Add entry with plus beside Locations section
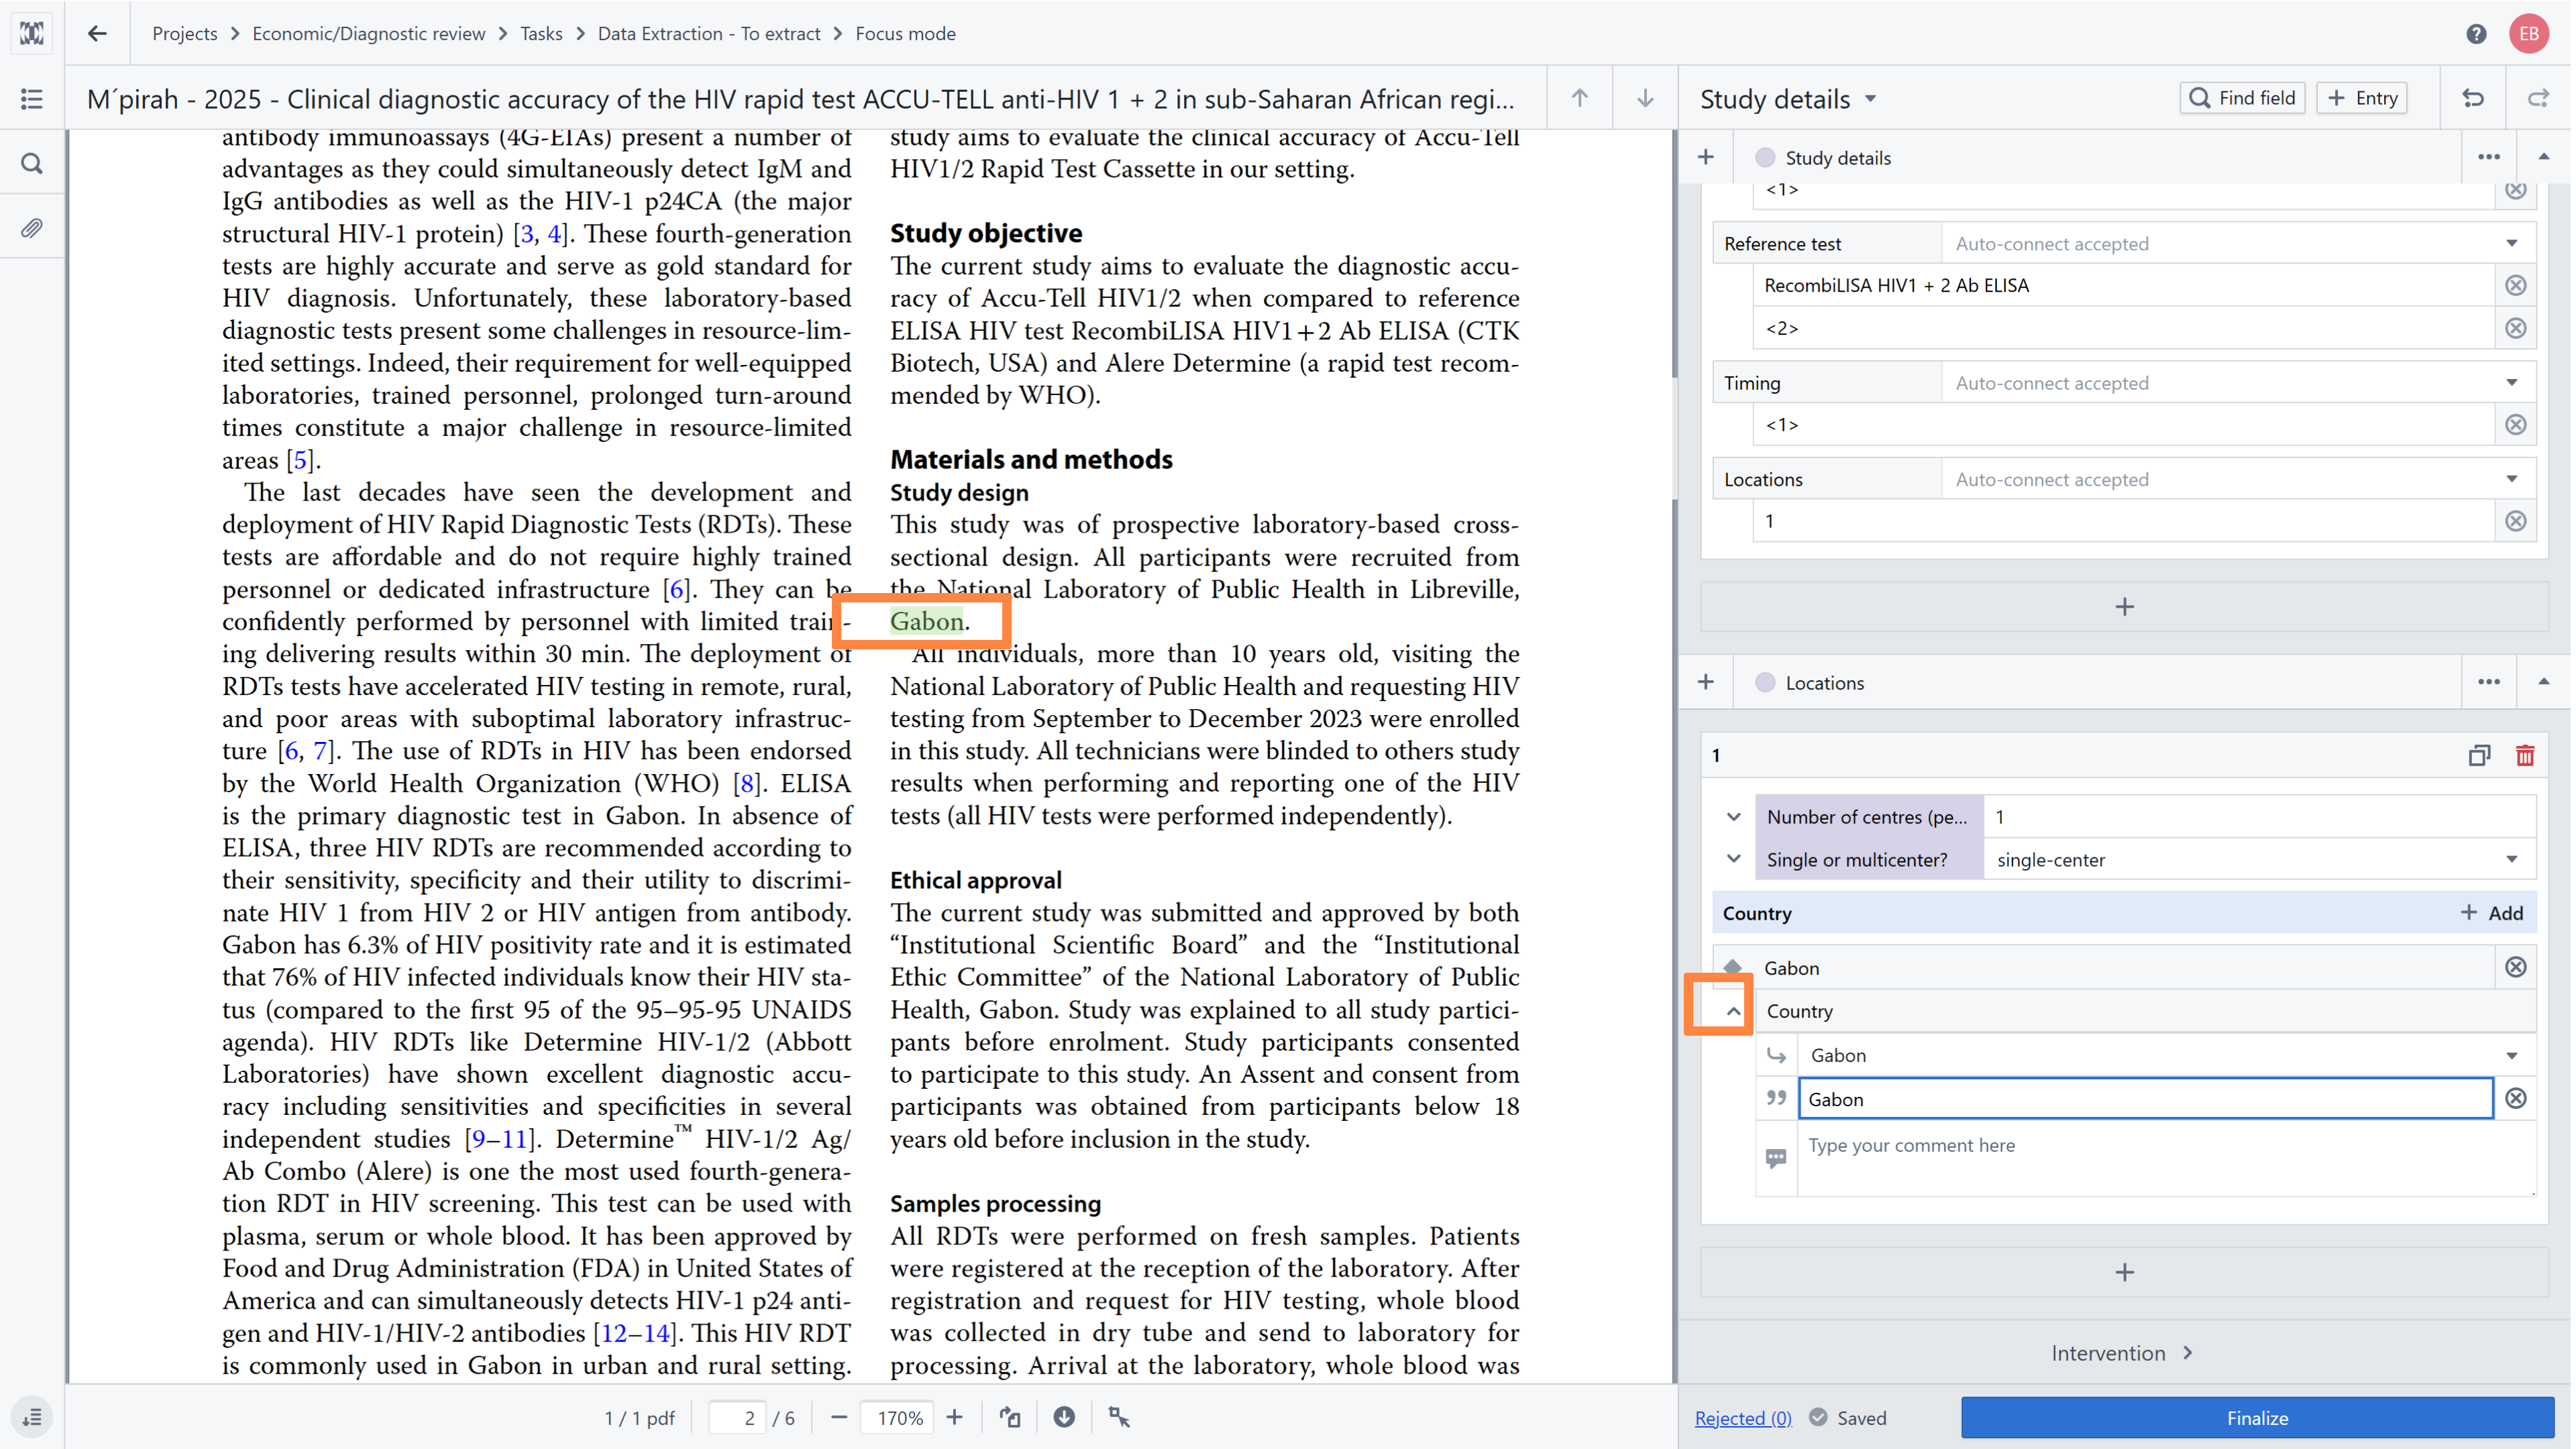The height and width of the screenshot is (1449, 2576). pyautogui.click(x=1706, y=682)
